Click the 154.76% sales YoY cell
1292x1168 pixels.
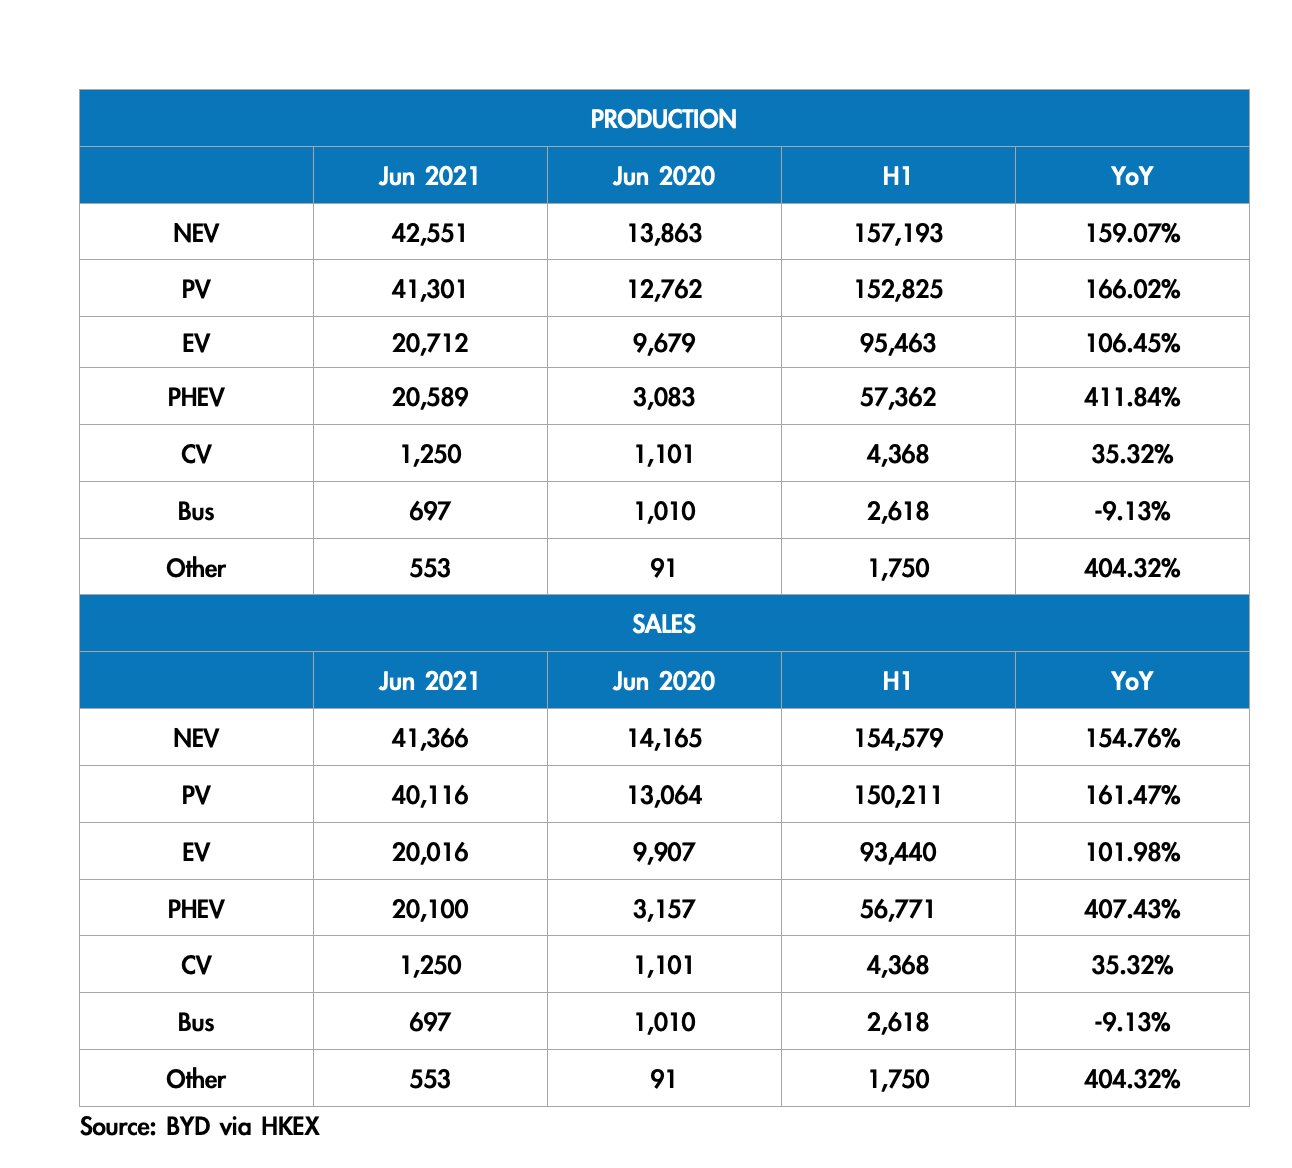1131,738
